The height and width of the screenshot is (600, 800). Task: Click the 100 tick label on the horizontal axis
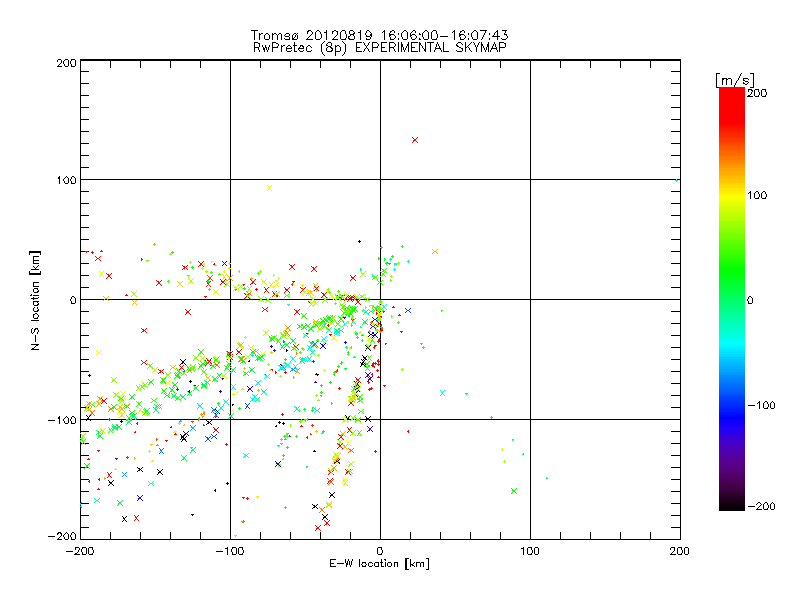tap(530, 550)
